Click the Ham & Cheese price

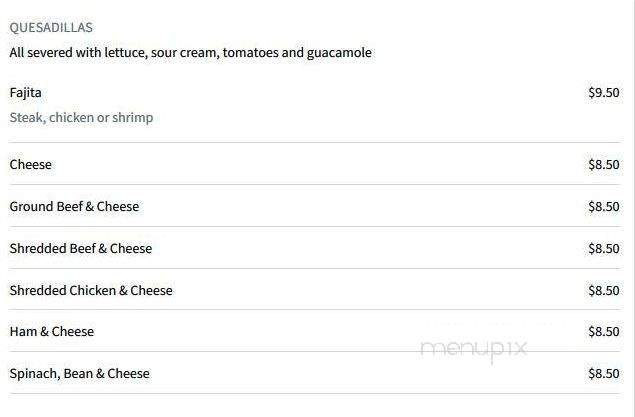pos(604,332)
